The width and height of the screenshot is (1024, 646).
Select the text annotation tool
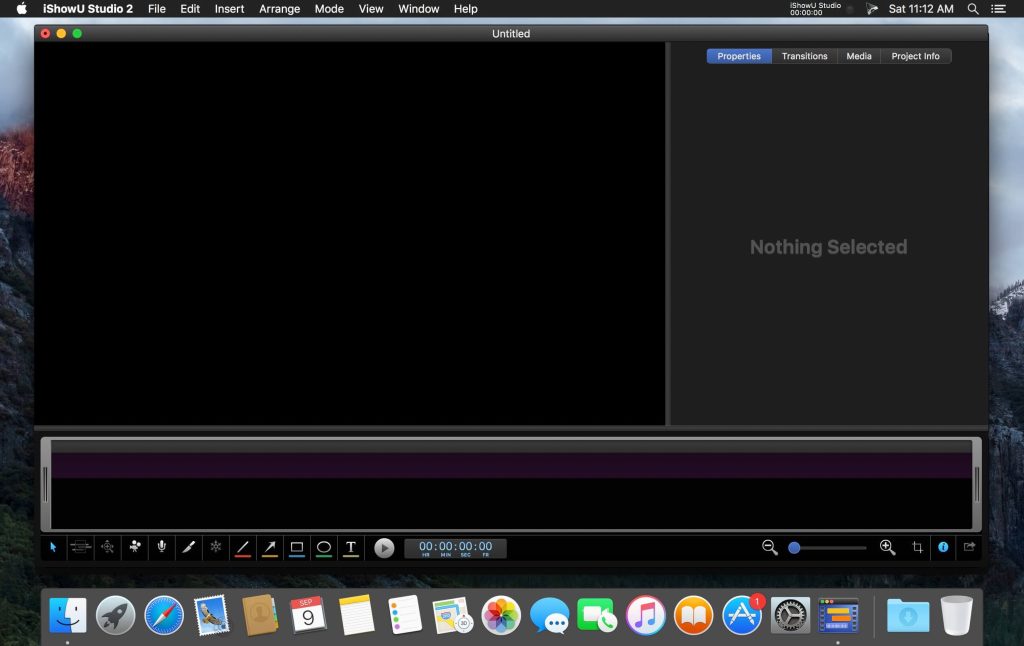pyautogui.click(x=351, y=547)
